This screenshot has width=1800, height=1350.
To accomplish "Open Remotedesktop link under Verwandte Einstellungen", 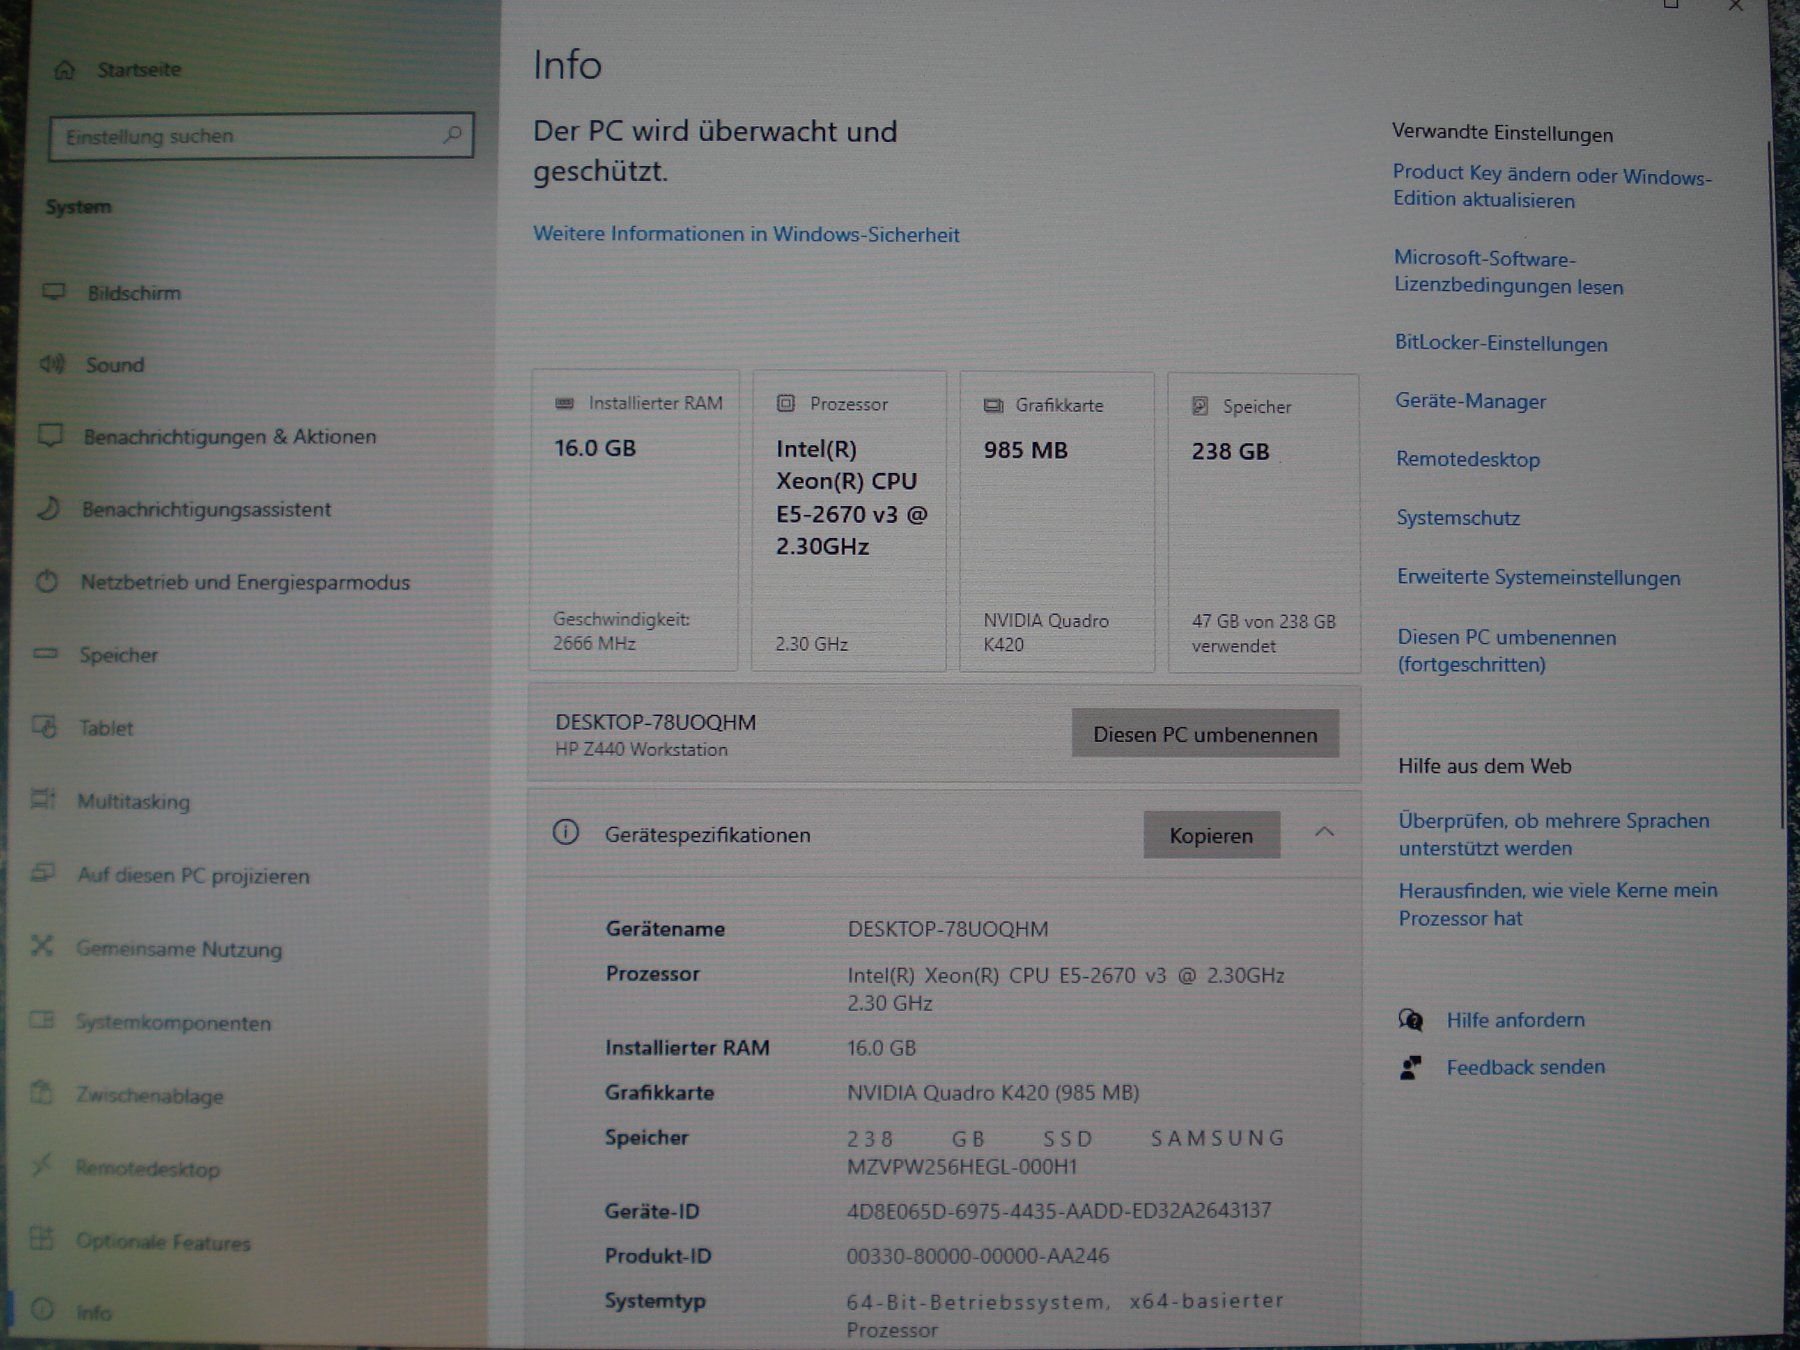I will click(x=1468, y=459).
